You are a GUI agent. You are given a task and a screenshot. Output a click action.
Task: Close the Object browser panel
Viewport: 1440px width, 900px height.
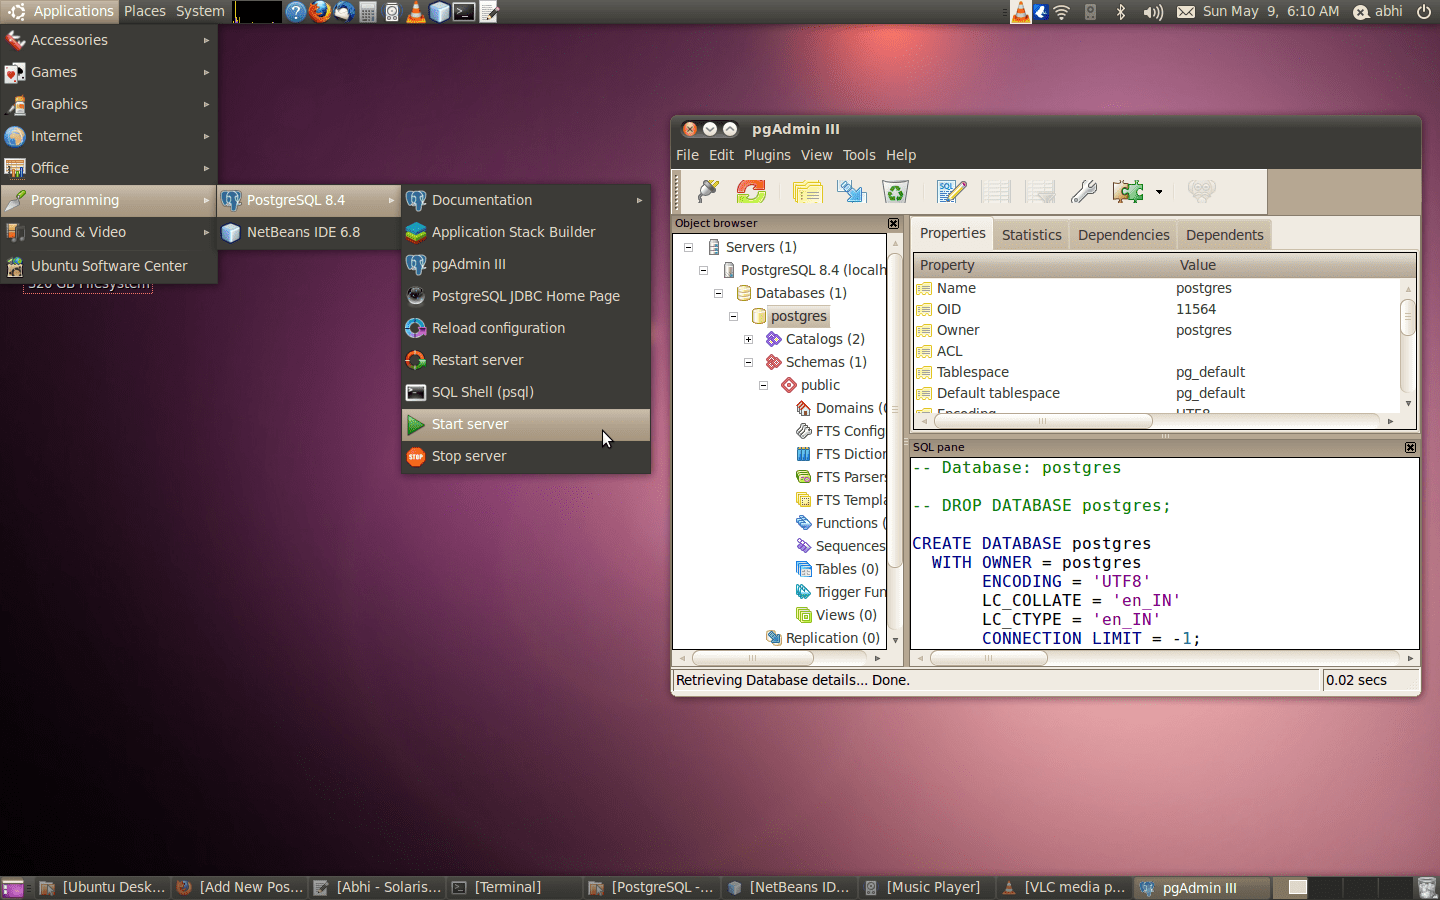893,224
